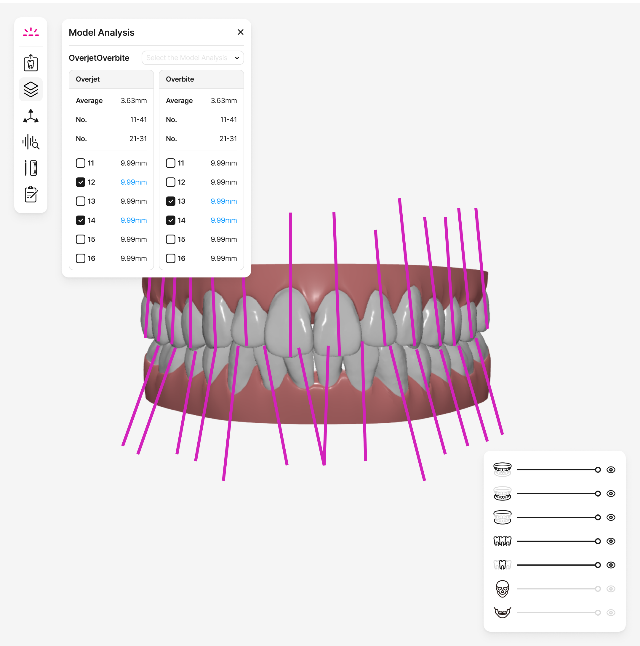Toggle visibility of lower jaw layer
This screenshot has width=640, height=646.
click(x=611, y=494)
